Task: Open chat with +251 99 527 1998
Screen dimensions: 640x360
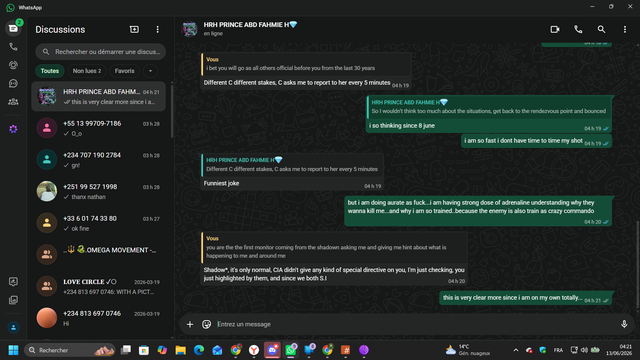Action: 98,191
